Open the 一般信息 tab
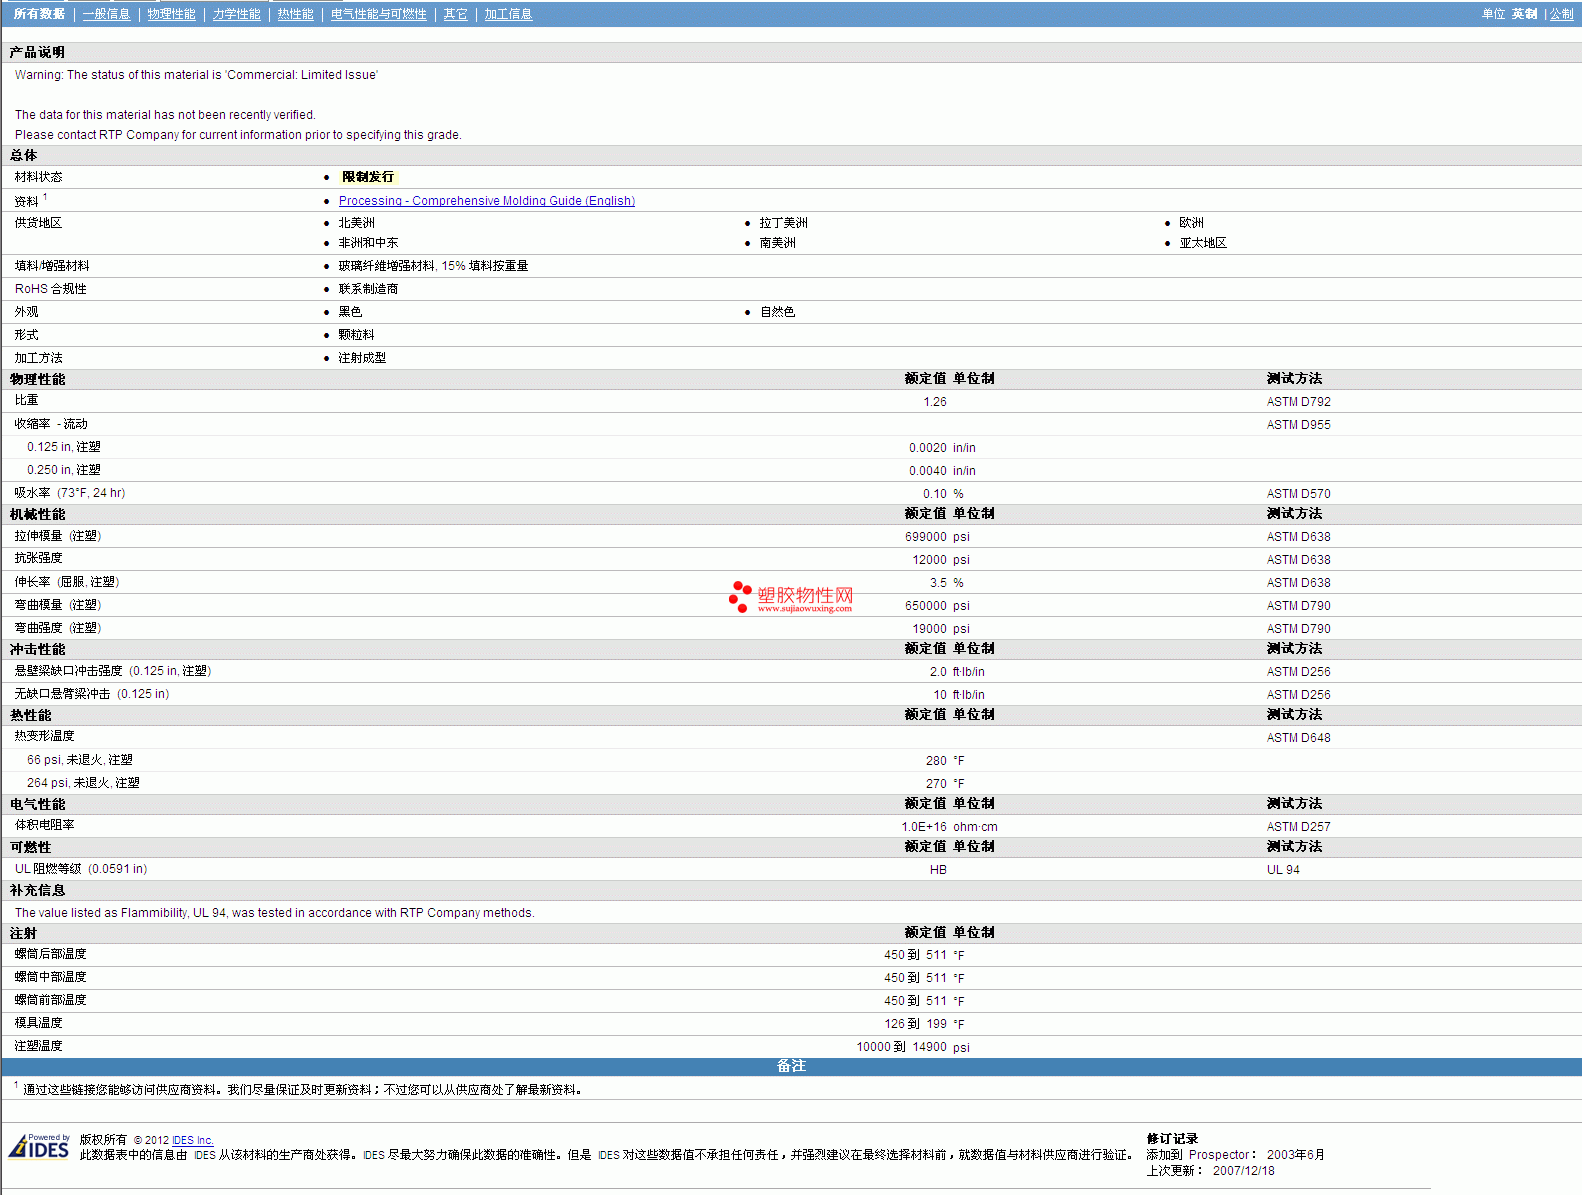The image size is (1582, 1195). (106, 14)
